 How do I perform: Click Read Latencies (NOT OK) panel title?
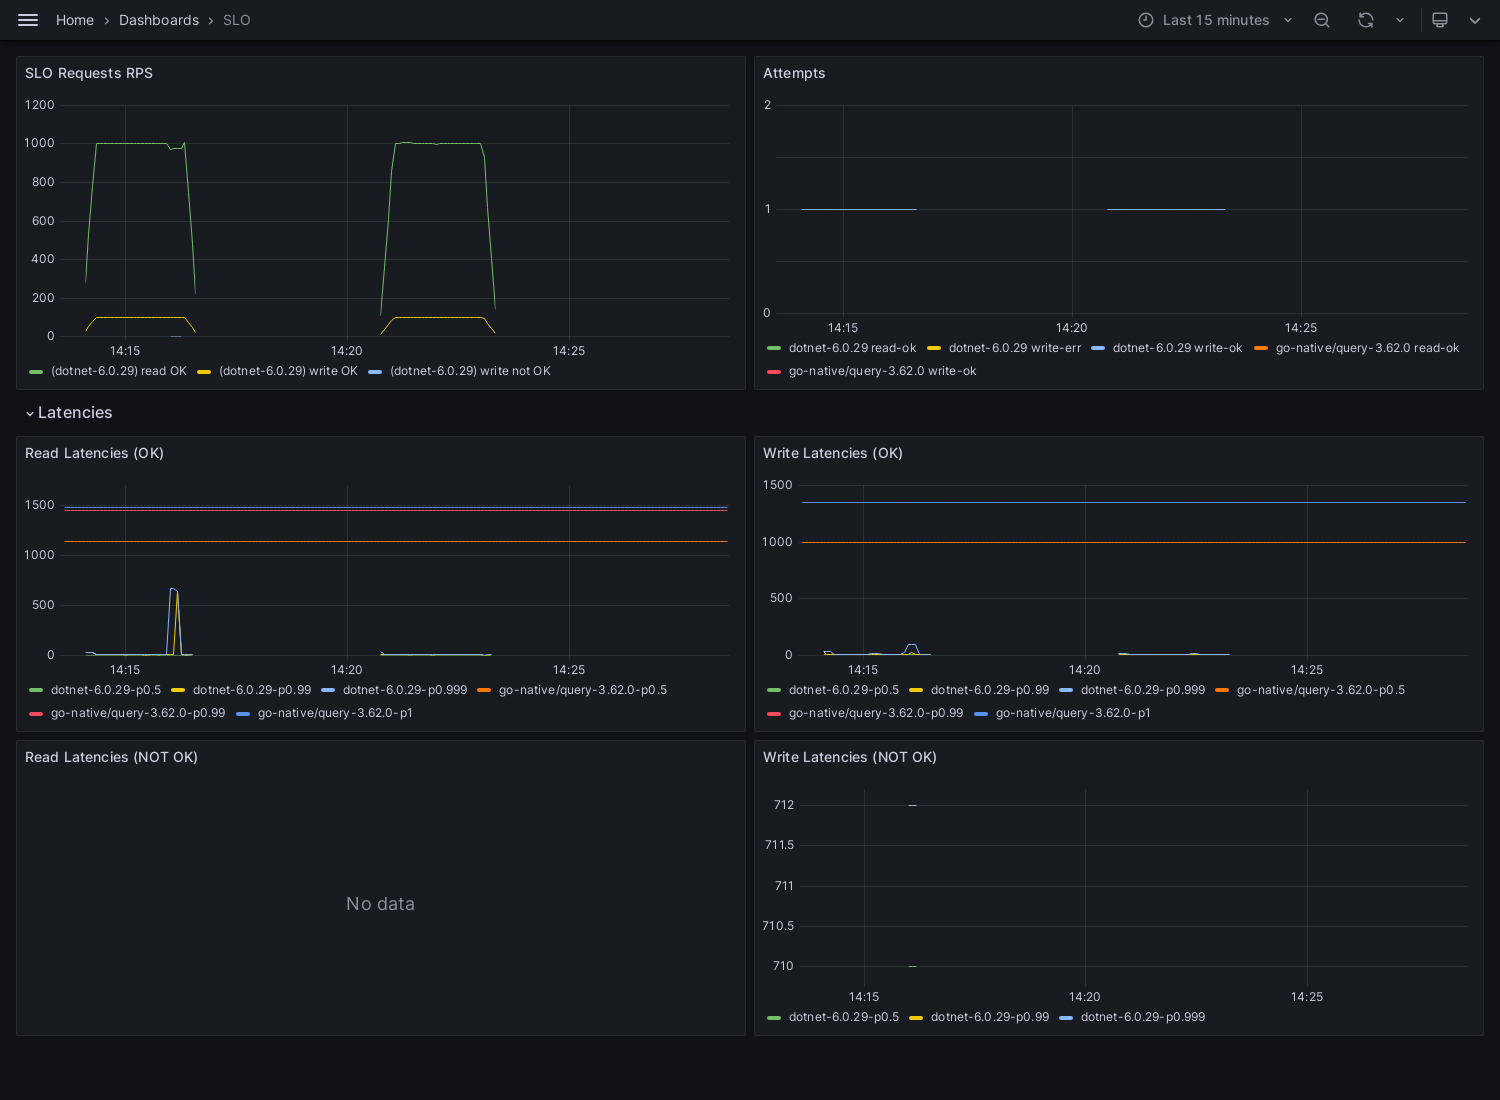click(x=111, y=757)
